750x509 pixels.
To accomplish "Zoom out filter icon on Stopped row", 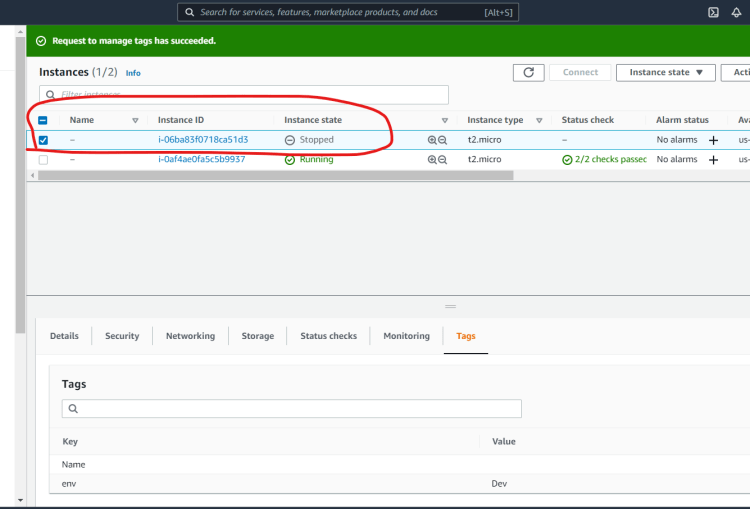I will (442, 140).
